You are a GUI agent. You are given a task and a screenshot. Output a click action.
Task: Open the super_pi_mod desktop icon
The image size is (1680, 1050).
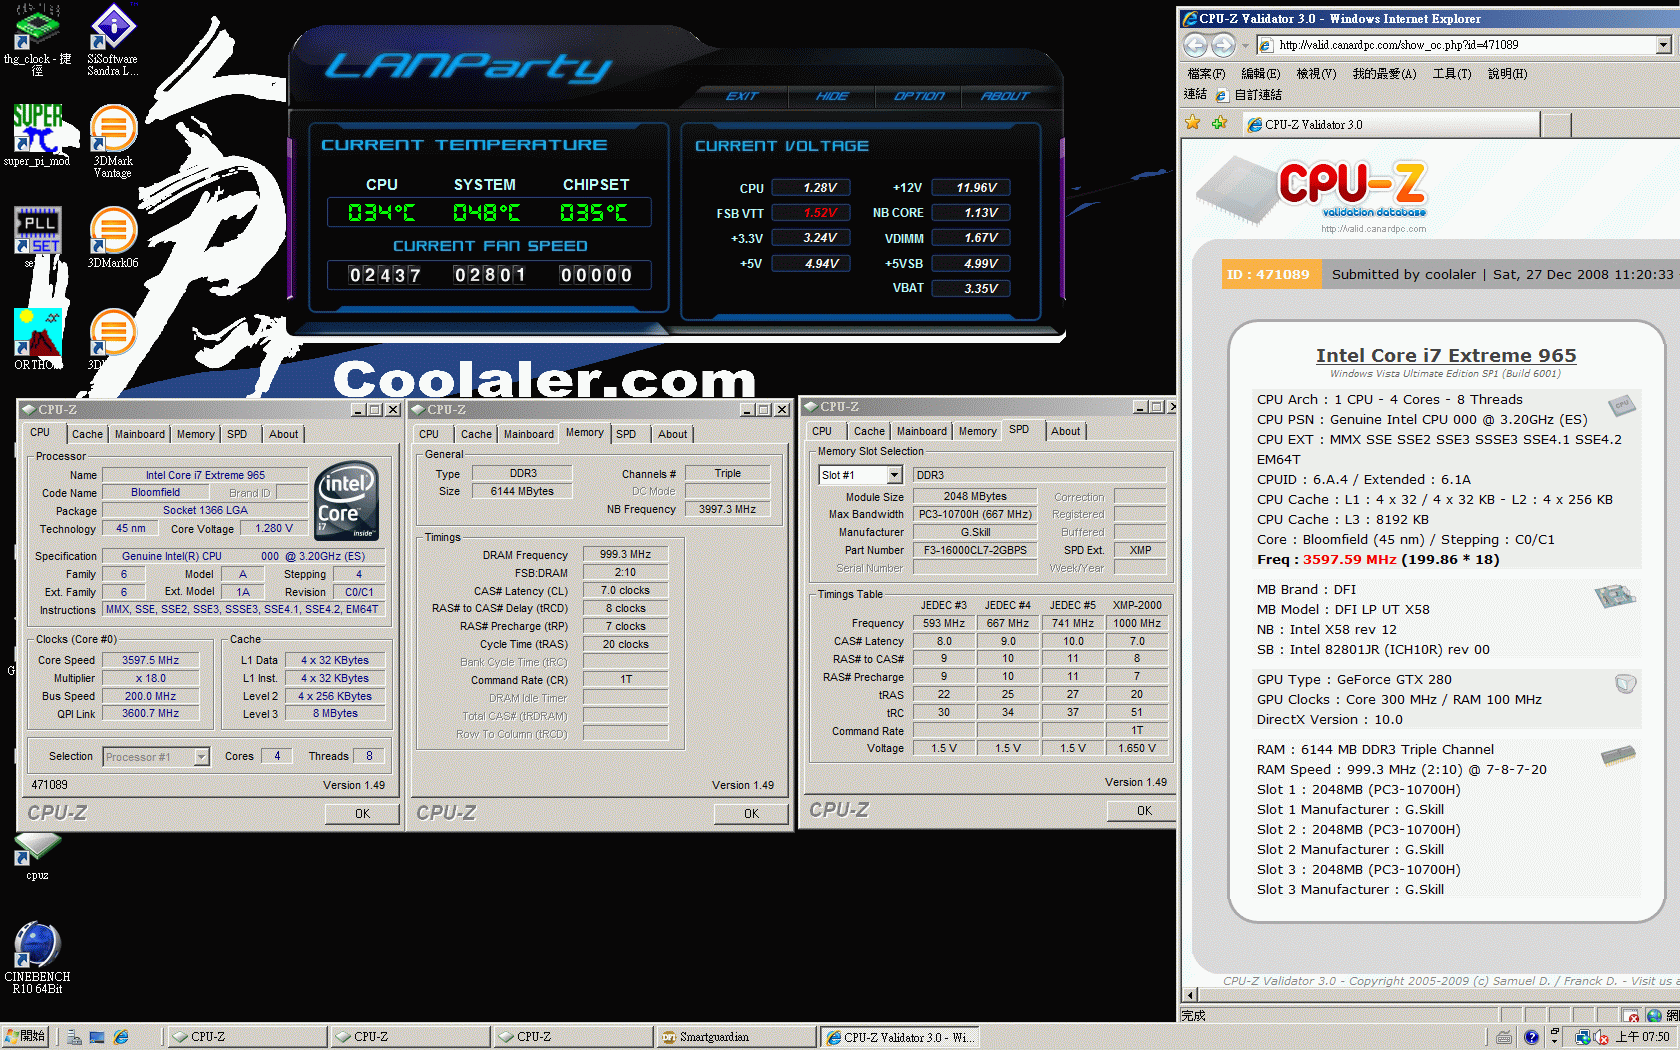(37, 134)
